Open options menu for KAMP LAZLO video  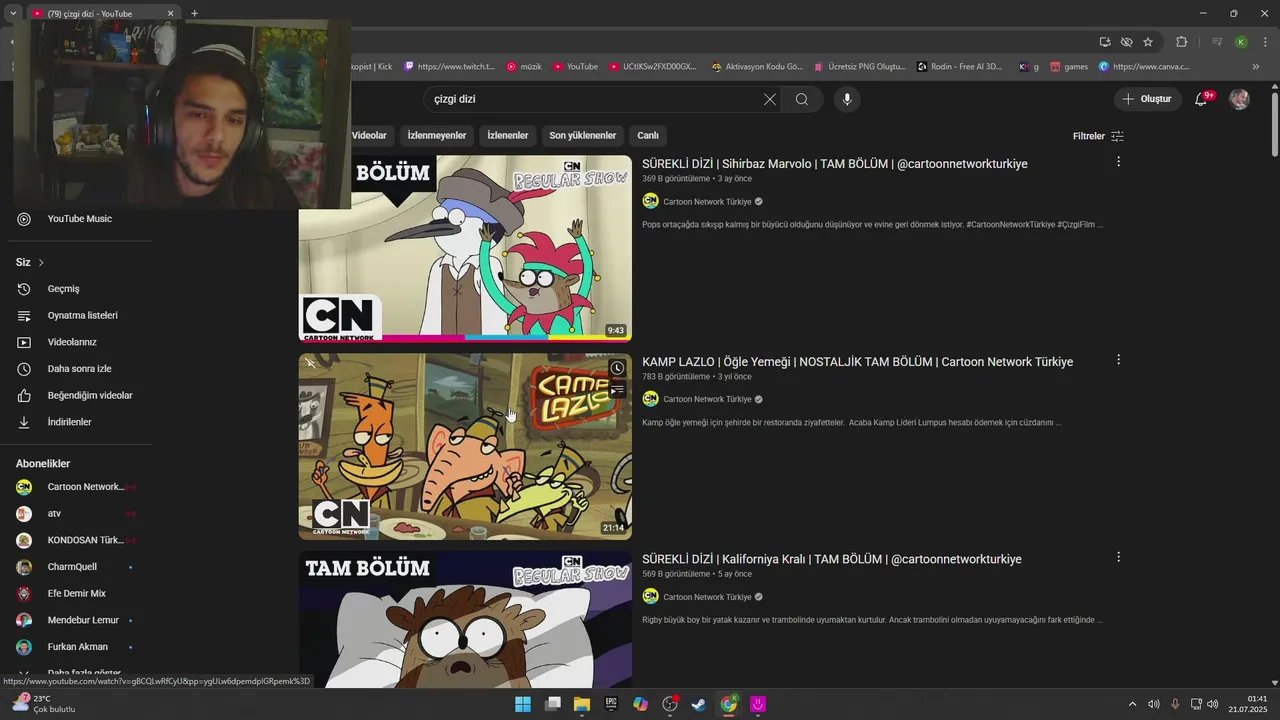1118,360
